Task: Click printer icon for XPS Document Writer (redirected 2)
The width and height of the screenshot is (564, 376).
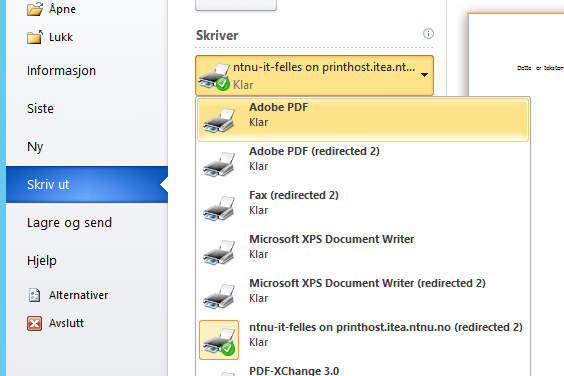Action: tap(219, 296)
